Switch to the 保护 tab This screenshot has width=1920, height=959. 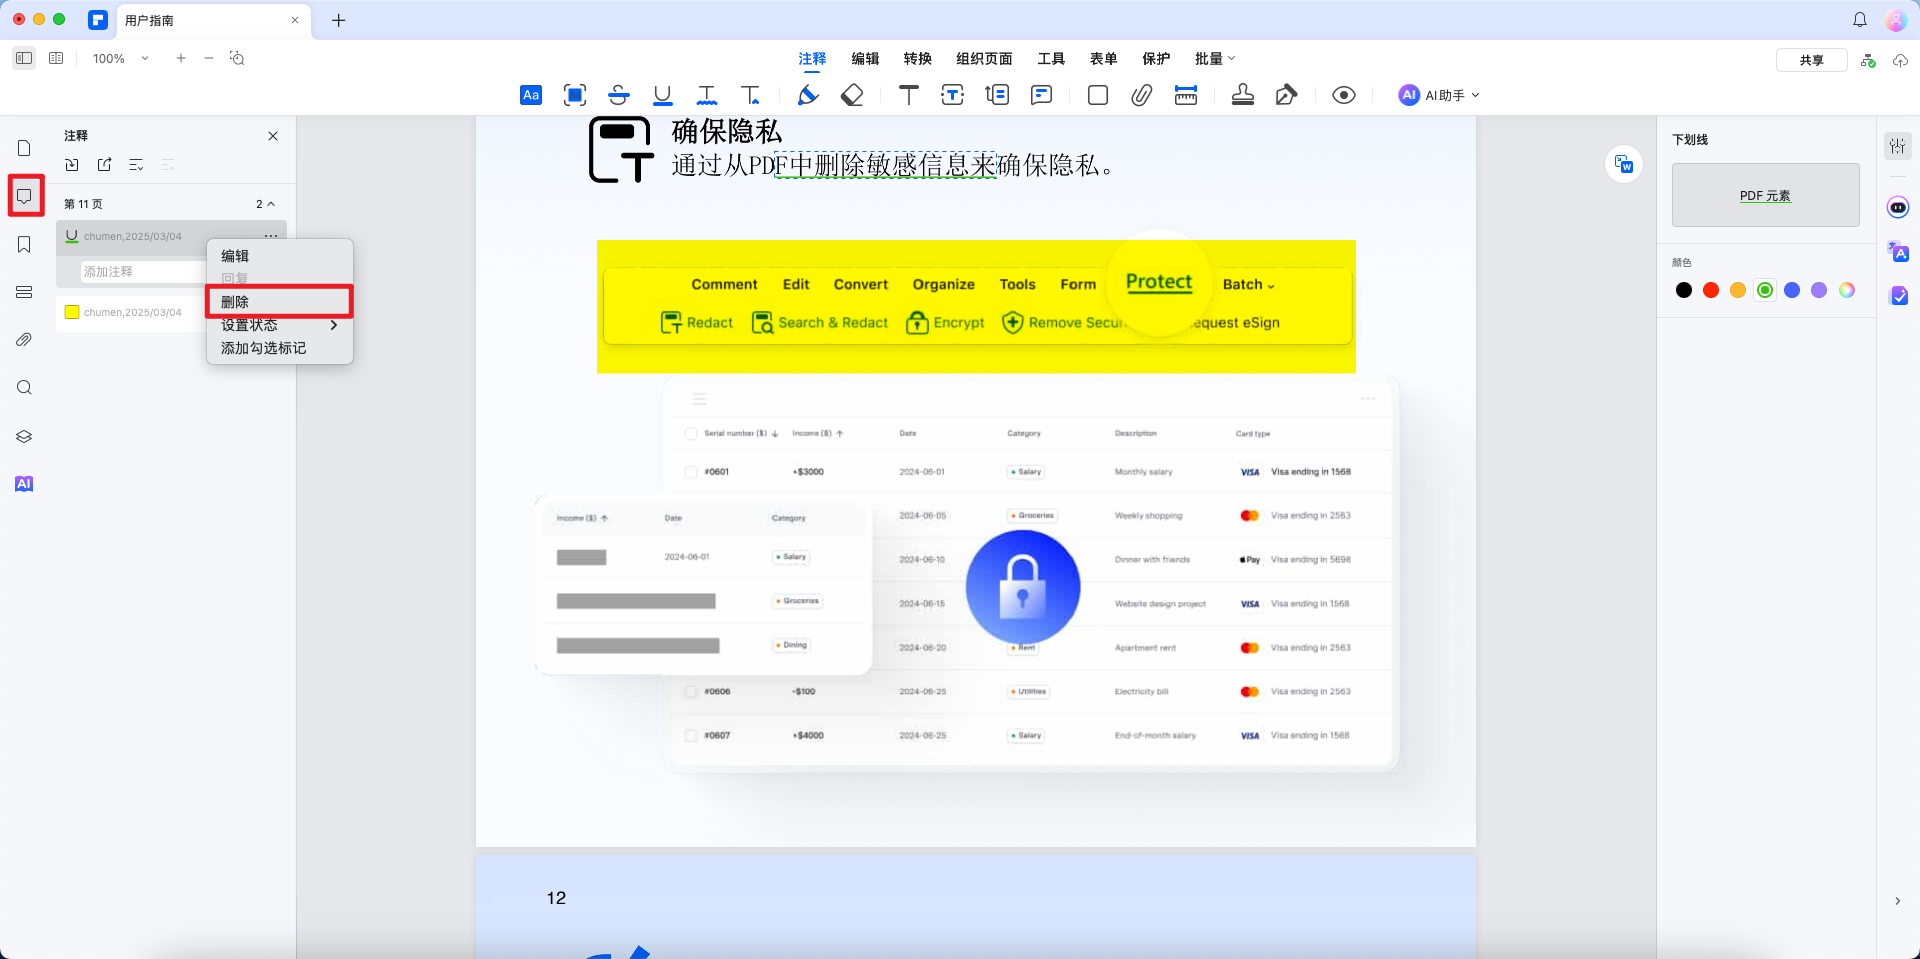(1156, 59)
